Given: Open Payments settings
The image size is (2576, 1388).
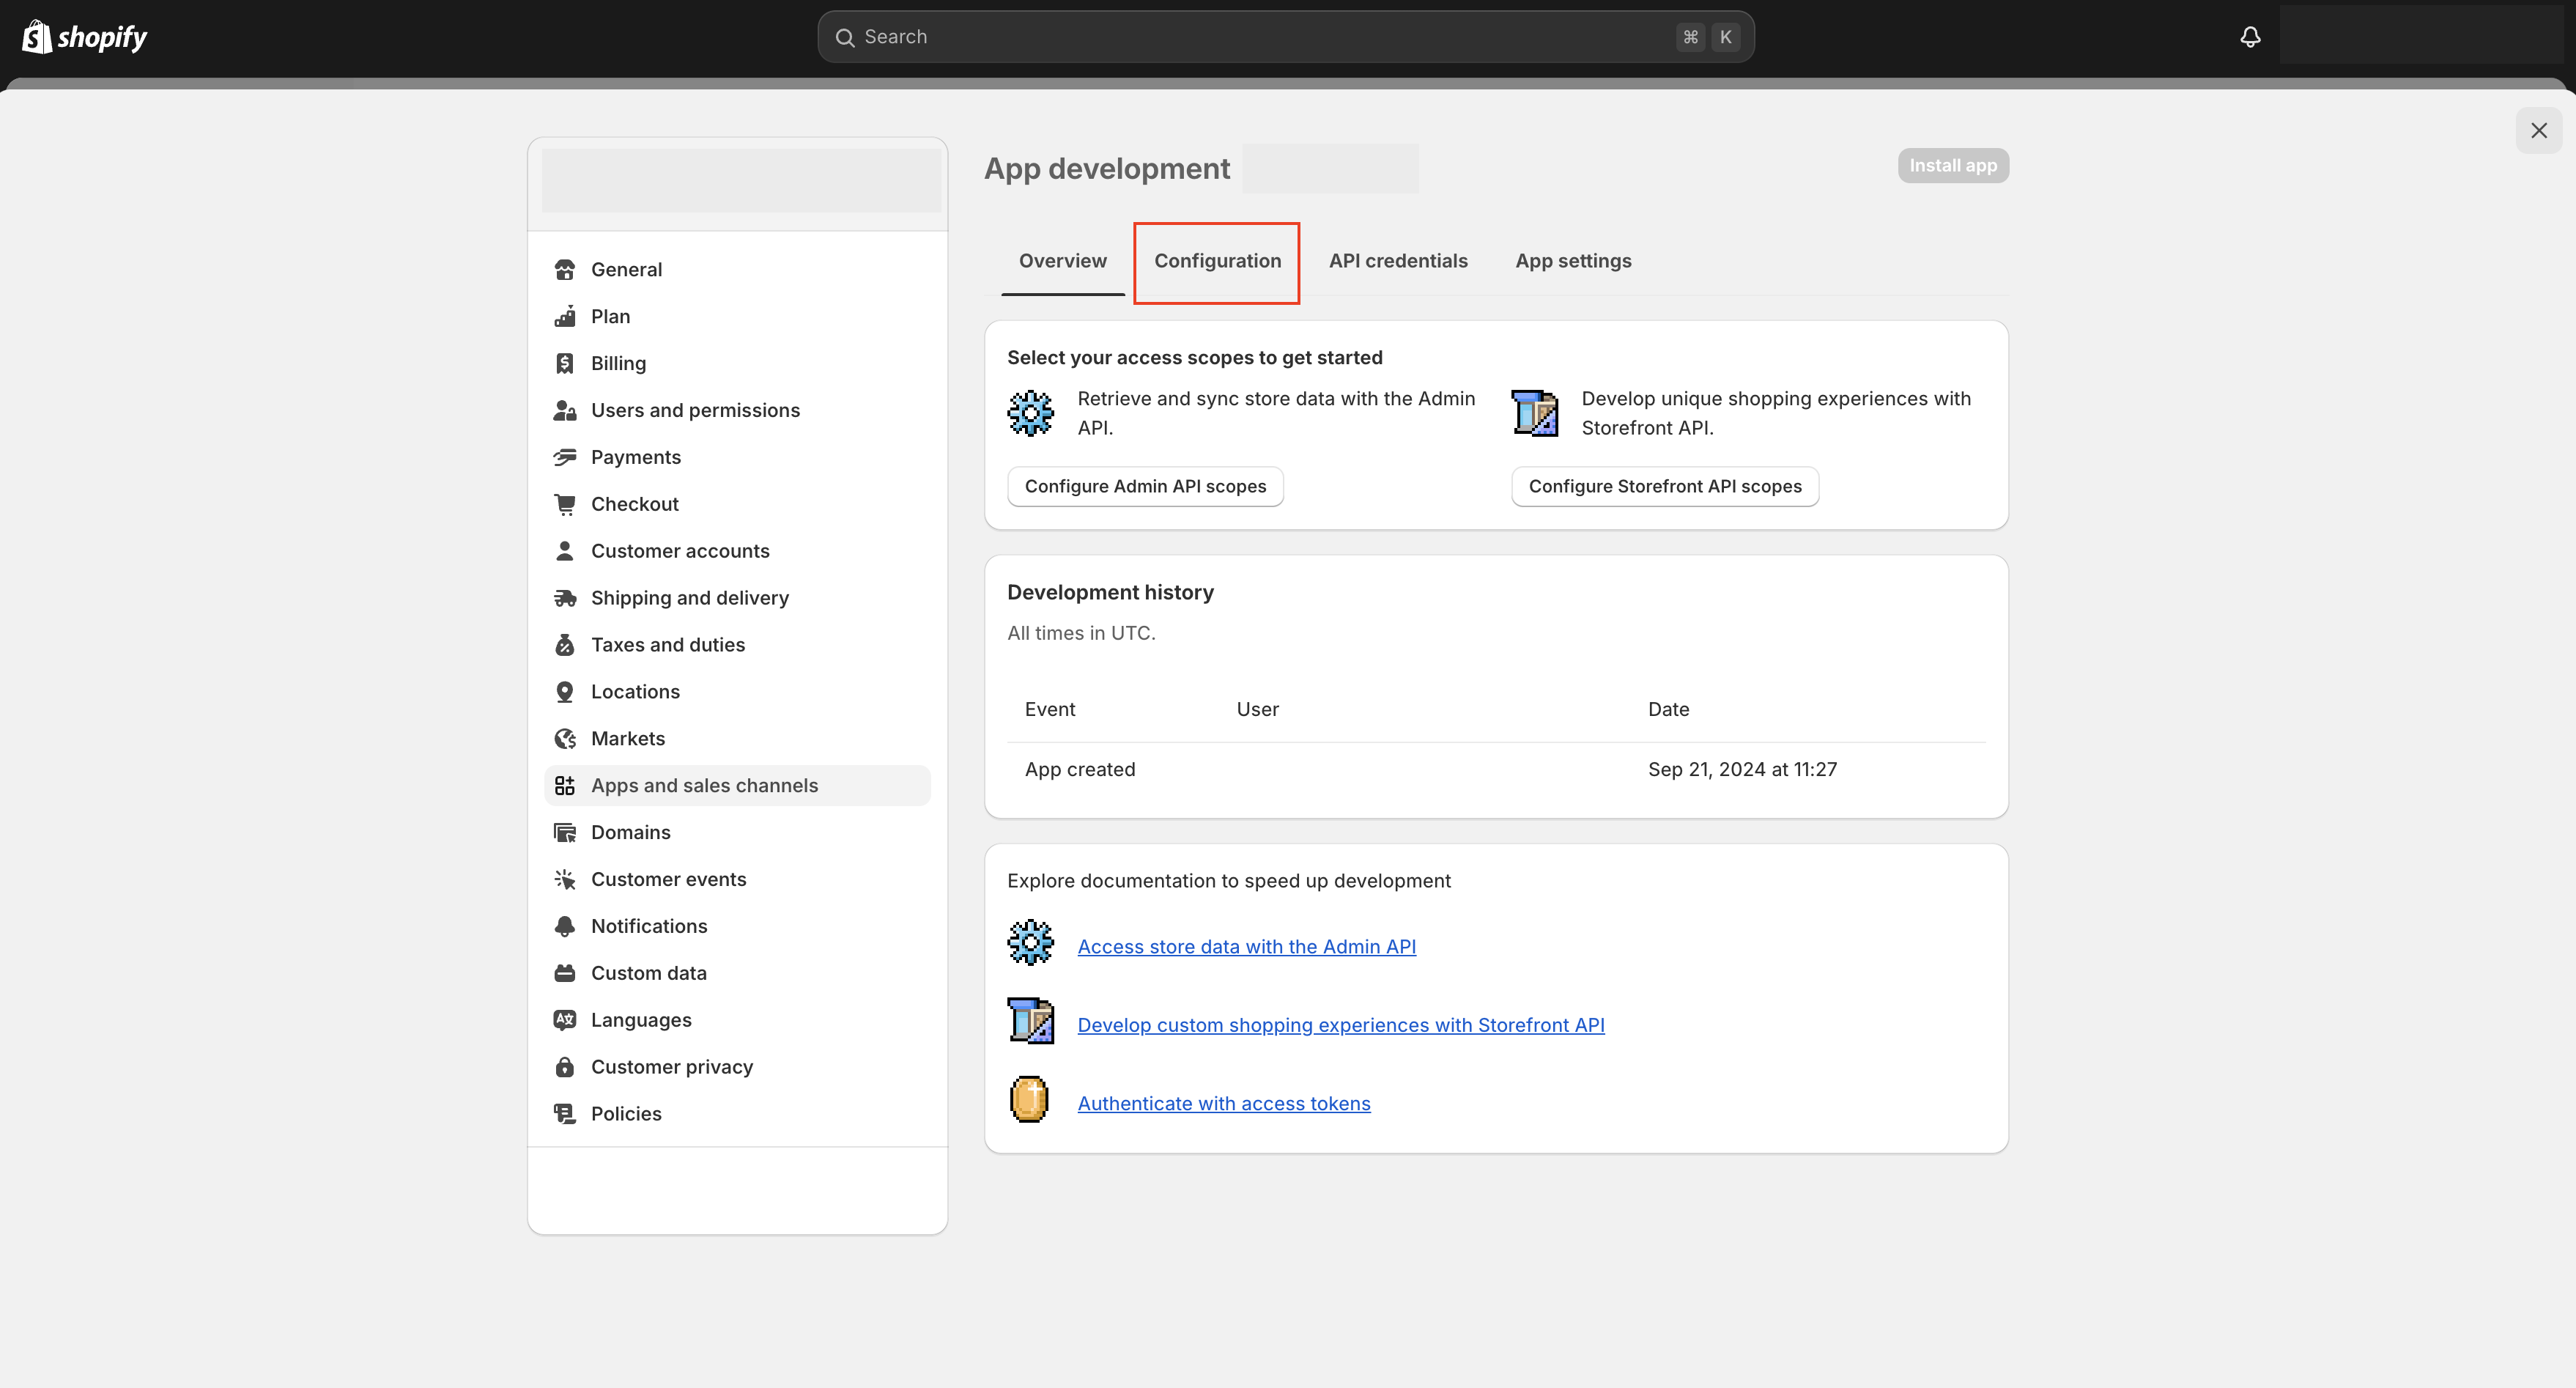Looking at the screenshot, I should coord(737,457).
